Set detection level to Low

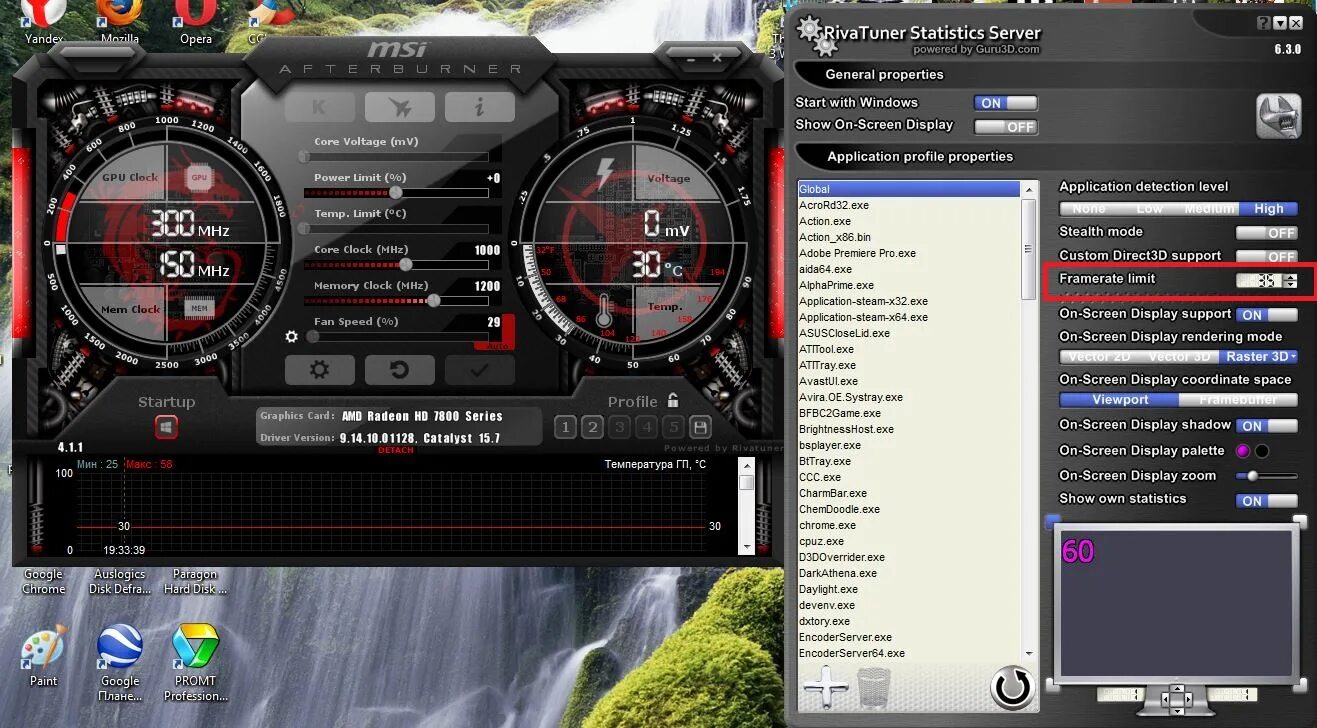click(x=1150, y=209)
